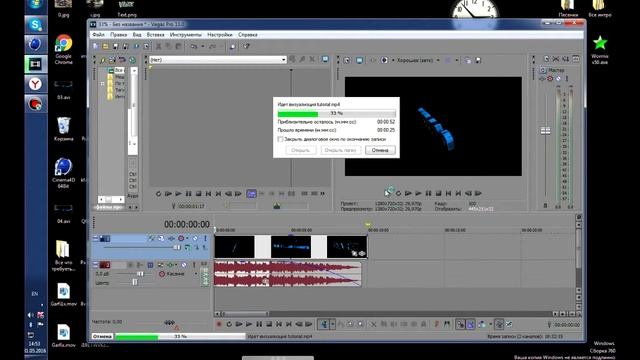Click the Play button under video preview

418,193
